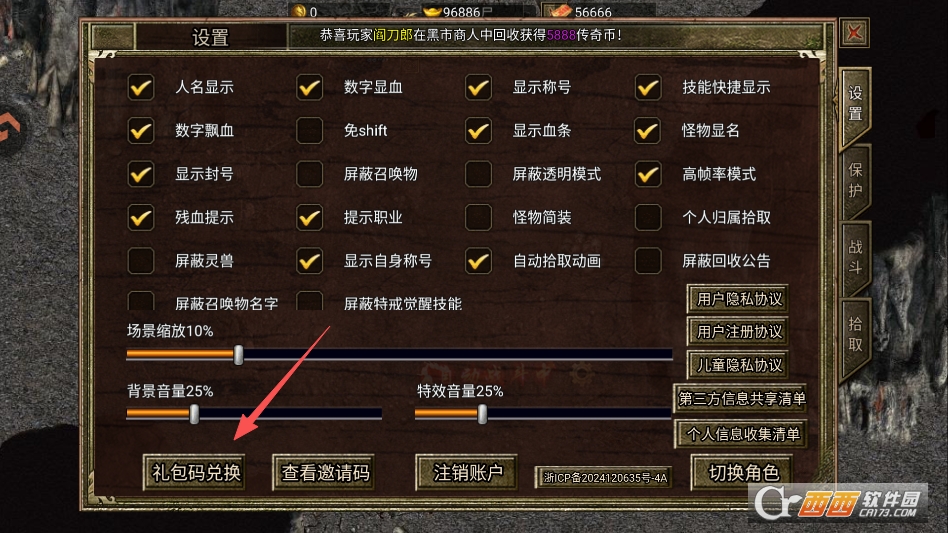The image size is (948, 533).
Task: Click the orange arrow icon on left edge
Action: [x=8, y=128]
